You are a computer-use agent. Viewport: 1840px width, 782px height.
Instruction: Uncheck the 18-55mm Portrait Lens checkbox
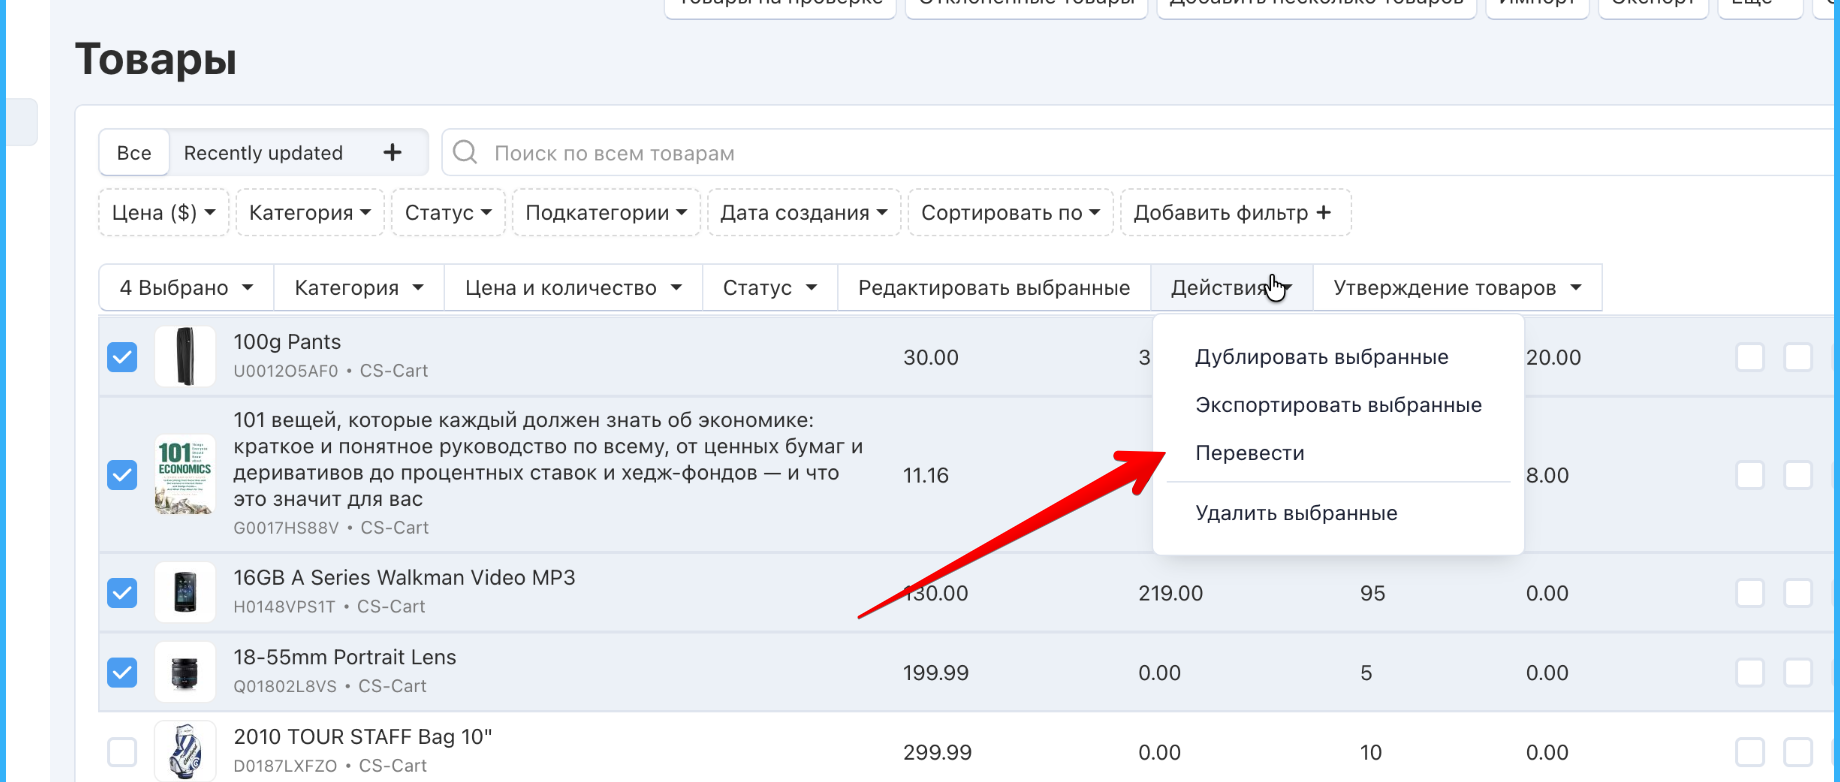(x=122, y=672)
